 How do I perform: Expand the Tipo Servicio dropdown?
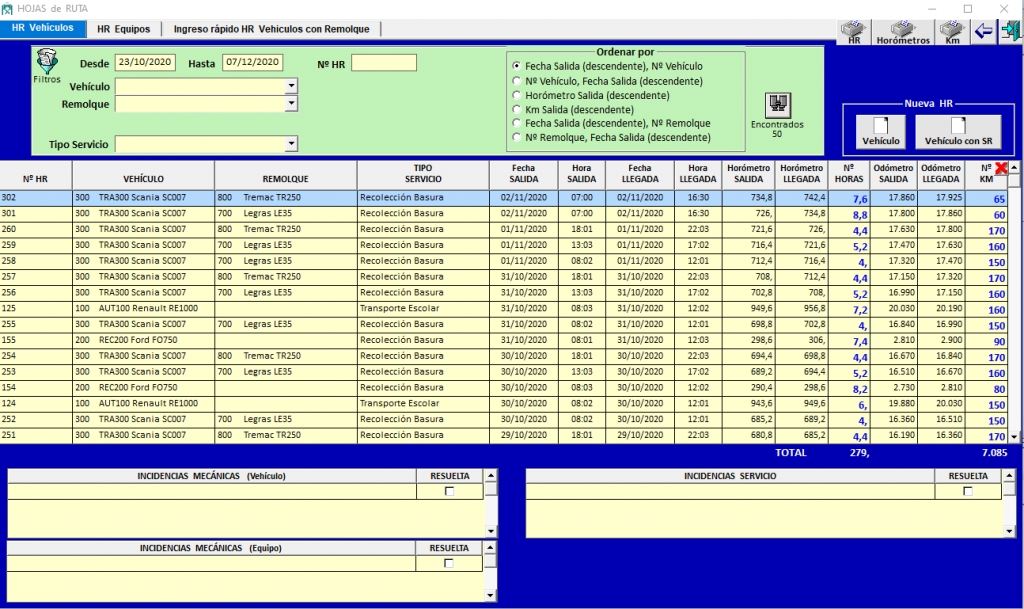[x=291, y=144]
